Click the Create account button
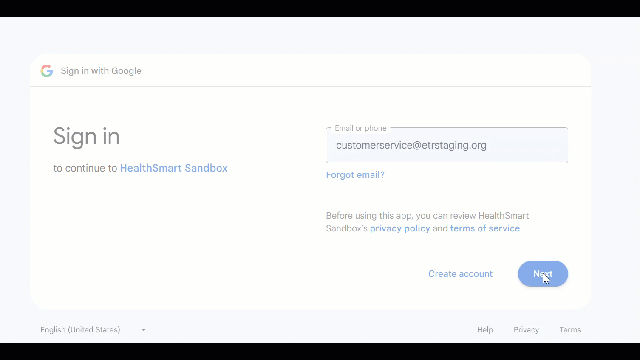640x360 pixels. click(460, 274)
